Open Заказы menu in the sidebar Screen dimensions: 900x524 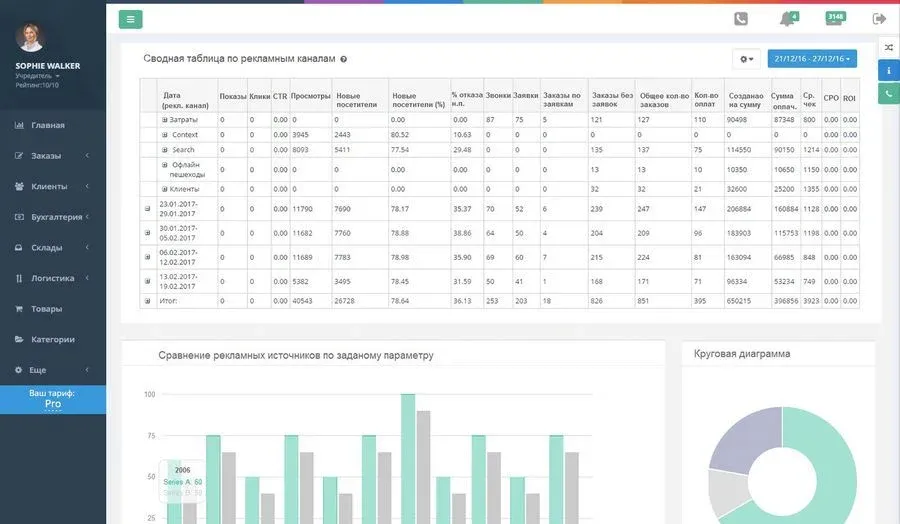[47, 156]
